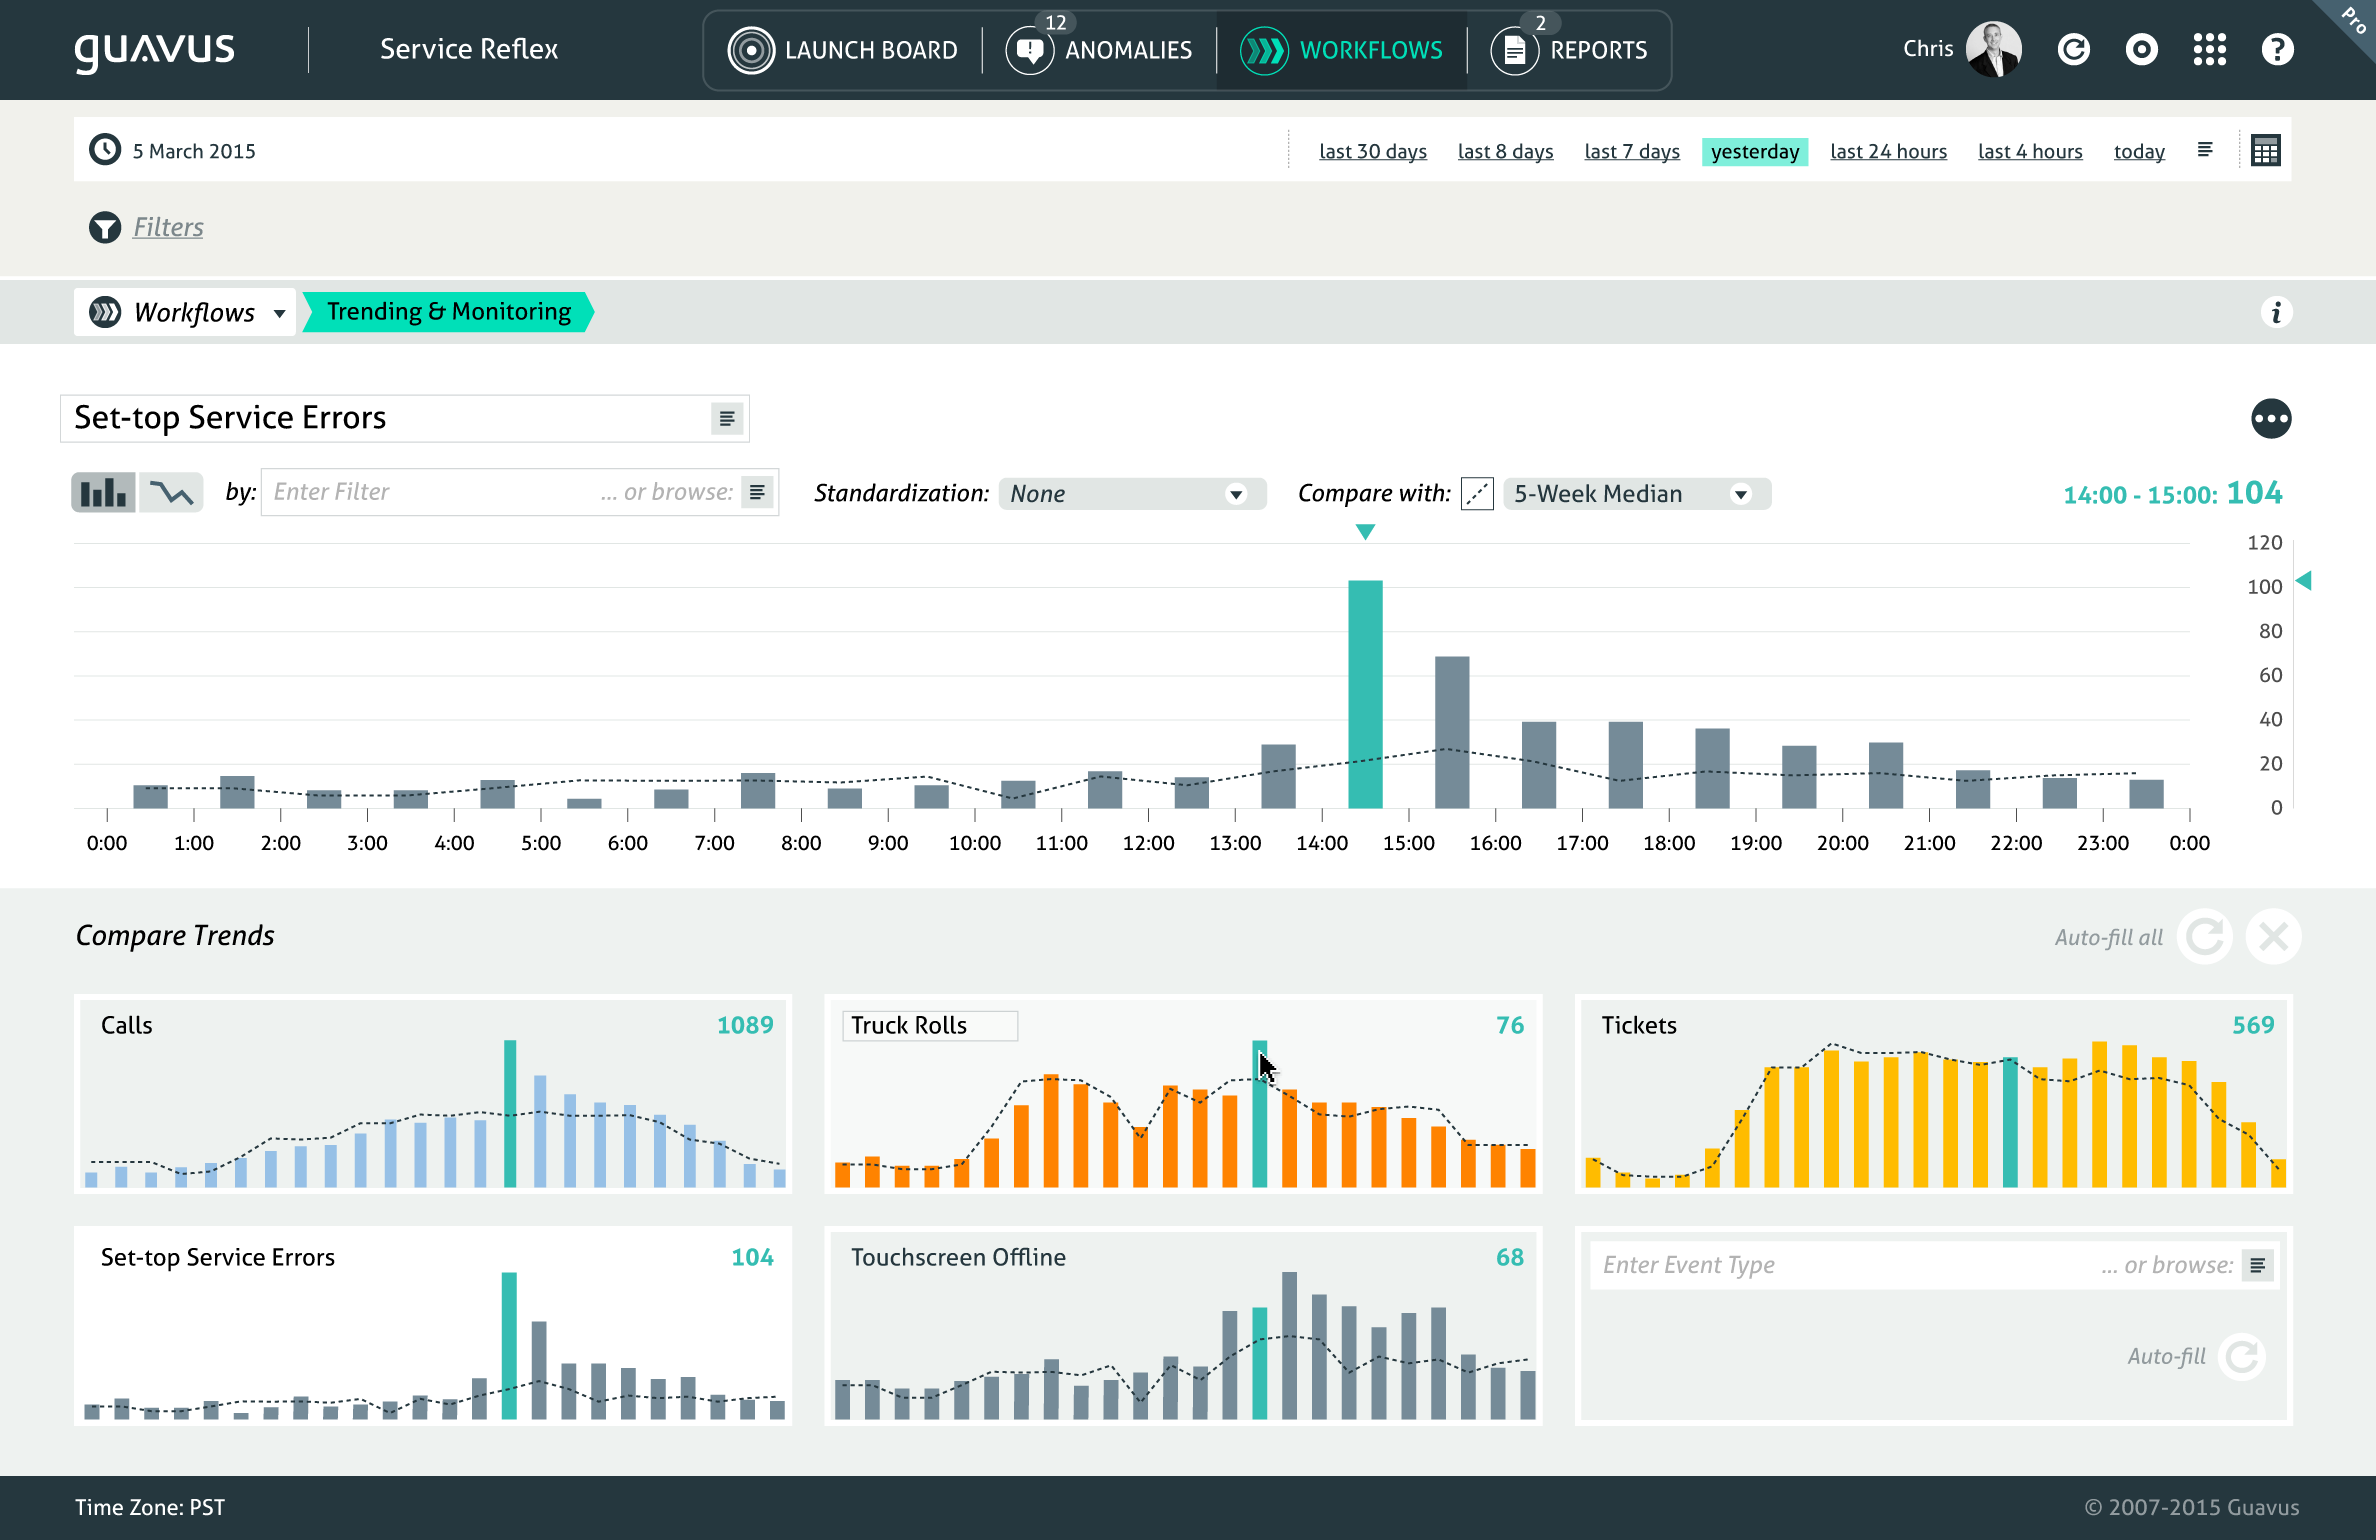This screenshot has width=2376, height=1540.
Task: Open the three-dots more options menu
Action: pos(2271,418)
